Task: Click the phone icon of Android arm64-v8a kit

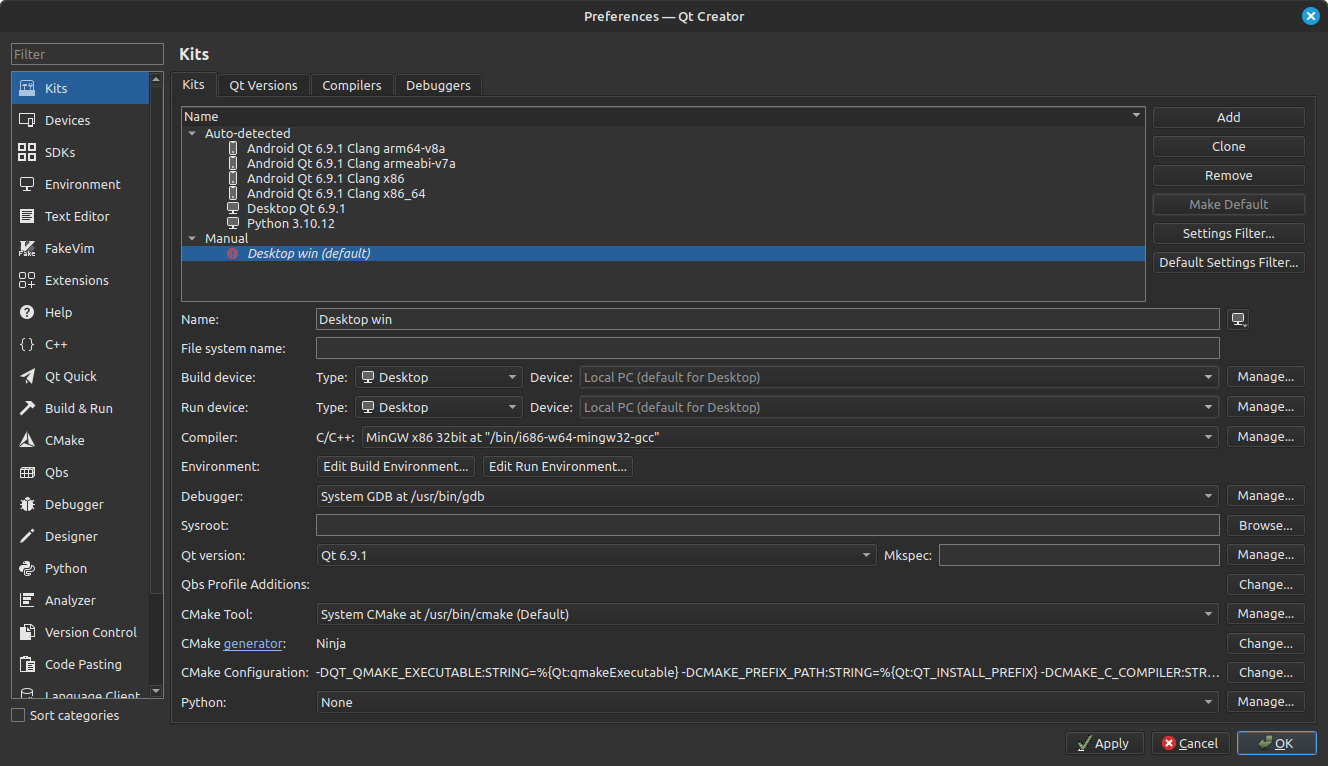Action: (x=233, y=149)
